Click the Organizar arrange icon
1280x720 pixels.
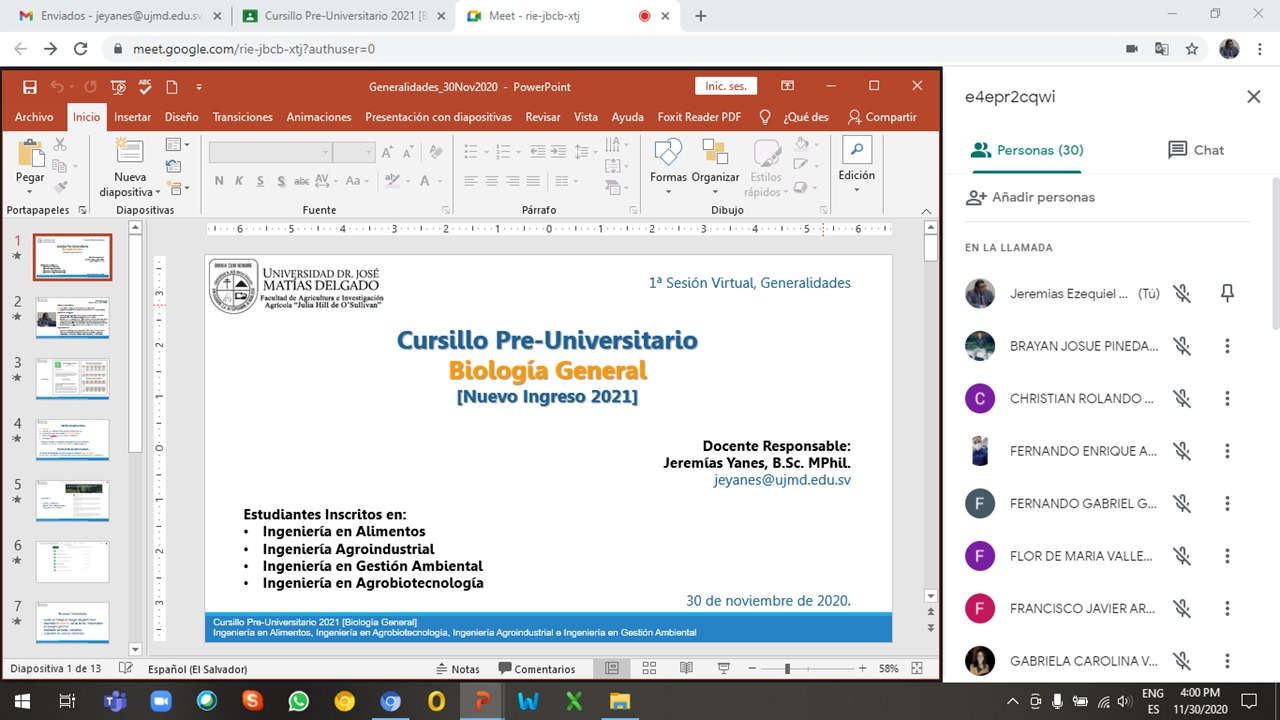click(715, 153)
